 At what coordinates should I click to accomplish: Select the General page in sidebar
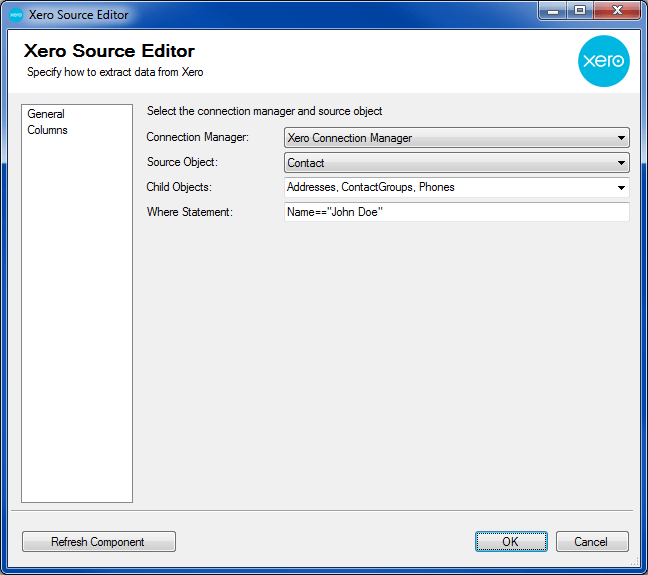pos(46,114)
